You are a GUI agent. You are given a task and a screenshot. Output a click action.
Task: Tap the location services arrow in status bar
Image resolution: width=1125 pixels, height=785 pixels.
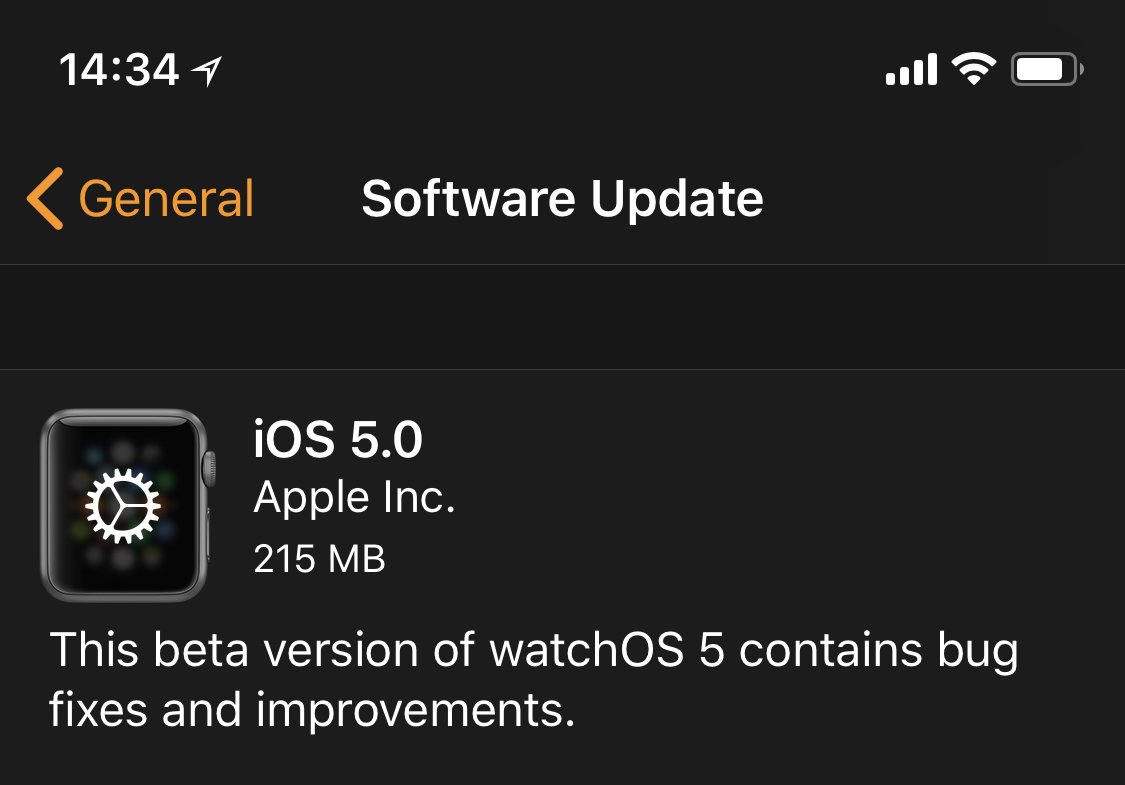click(207, 71)
